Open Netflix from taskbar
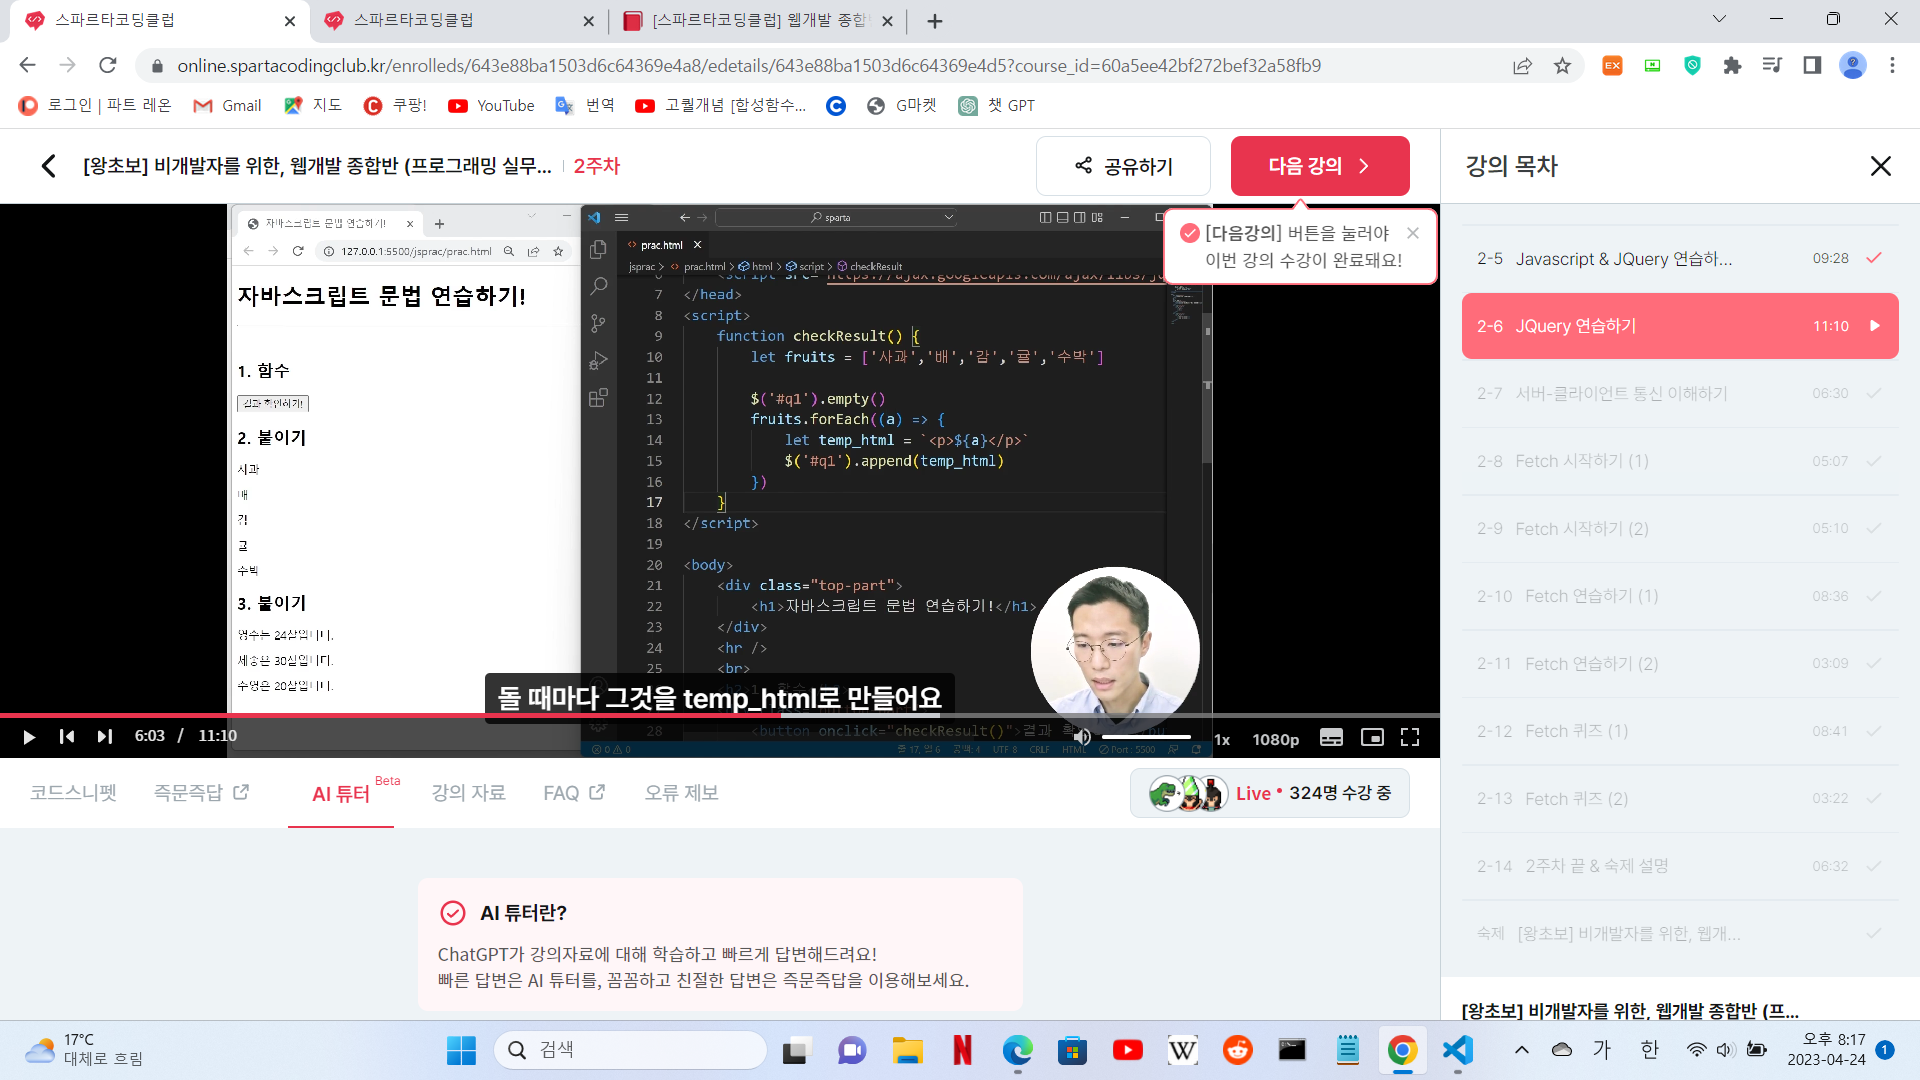The height and width of the screenshot is (1080, 1920). (962, 1050)
